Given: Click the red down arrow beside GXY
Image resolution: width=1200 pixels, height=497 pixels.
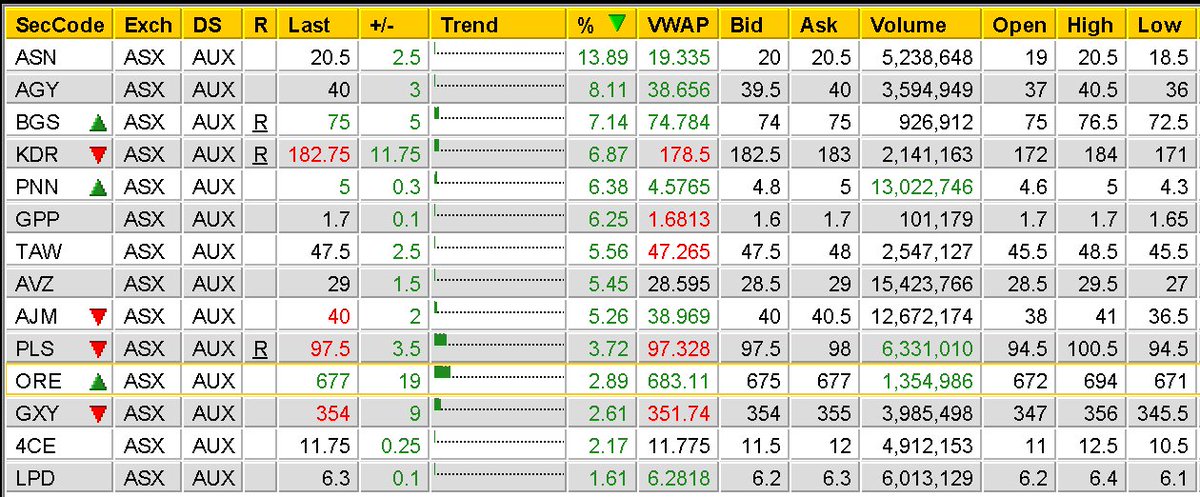Looking at the screenshot, I should click(97, 413).
